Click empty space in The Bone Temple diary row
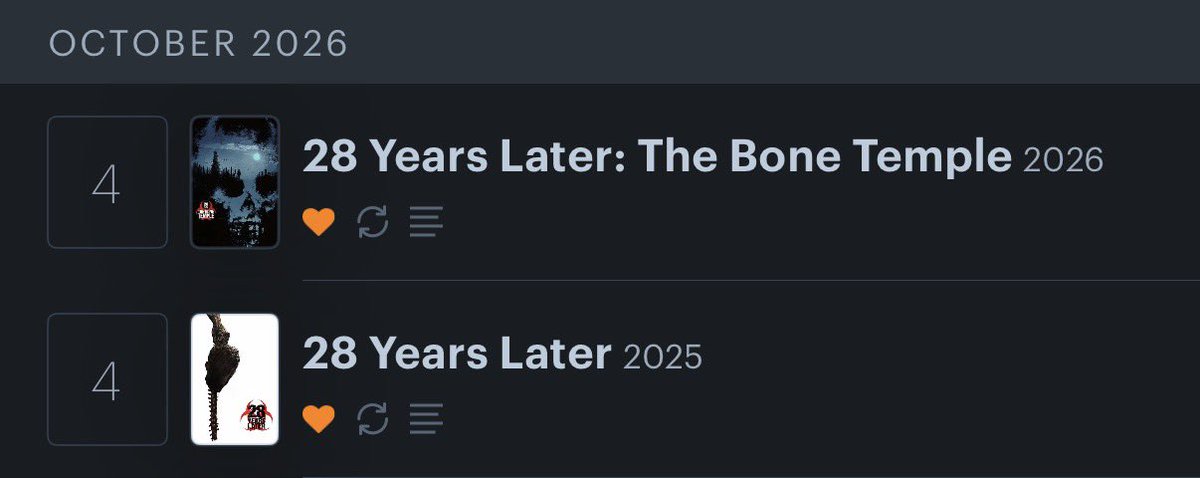The image size is (1200, 478). coord(800,222)
